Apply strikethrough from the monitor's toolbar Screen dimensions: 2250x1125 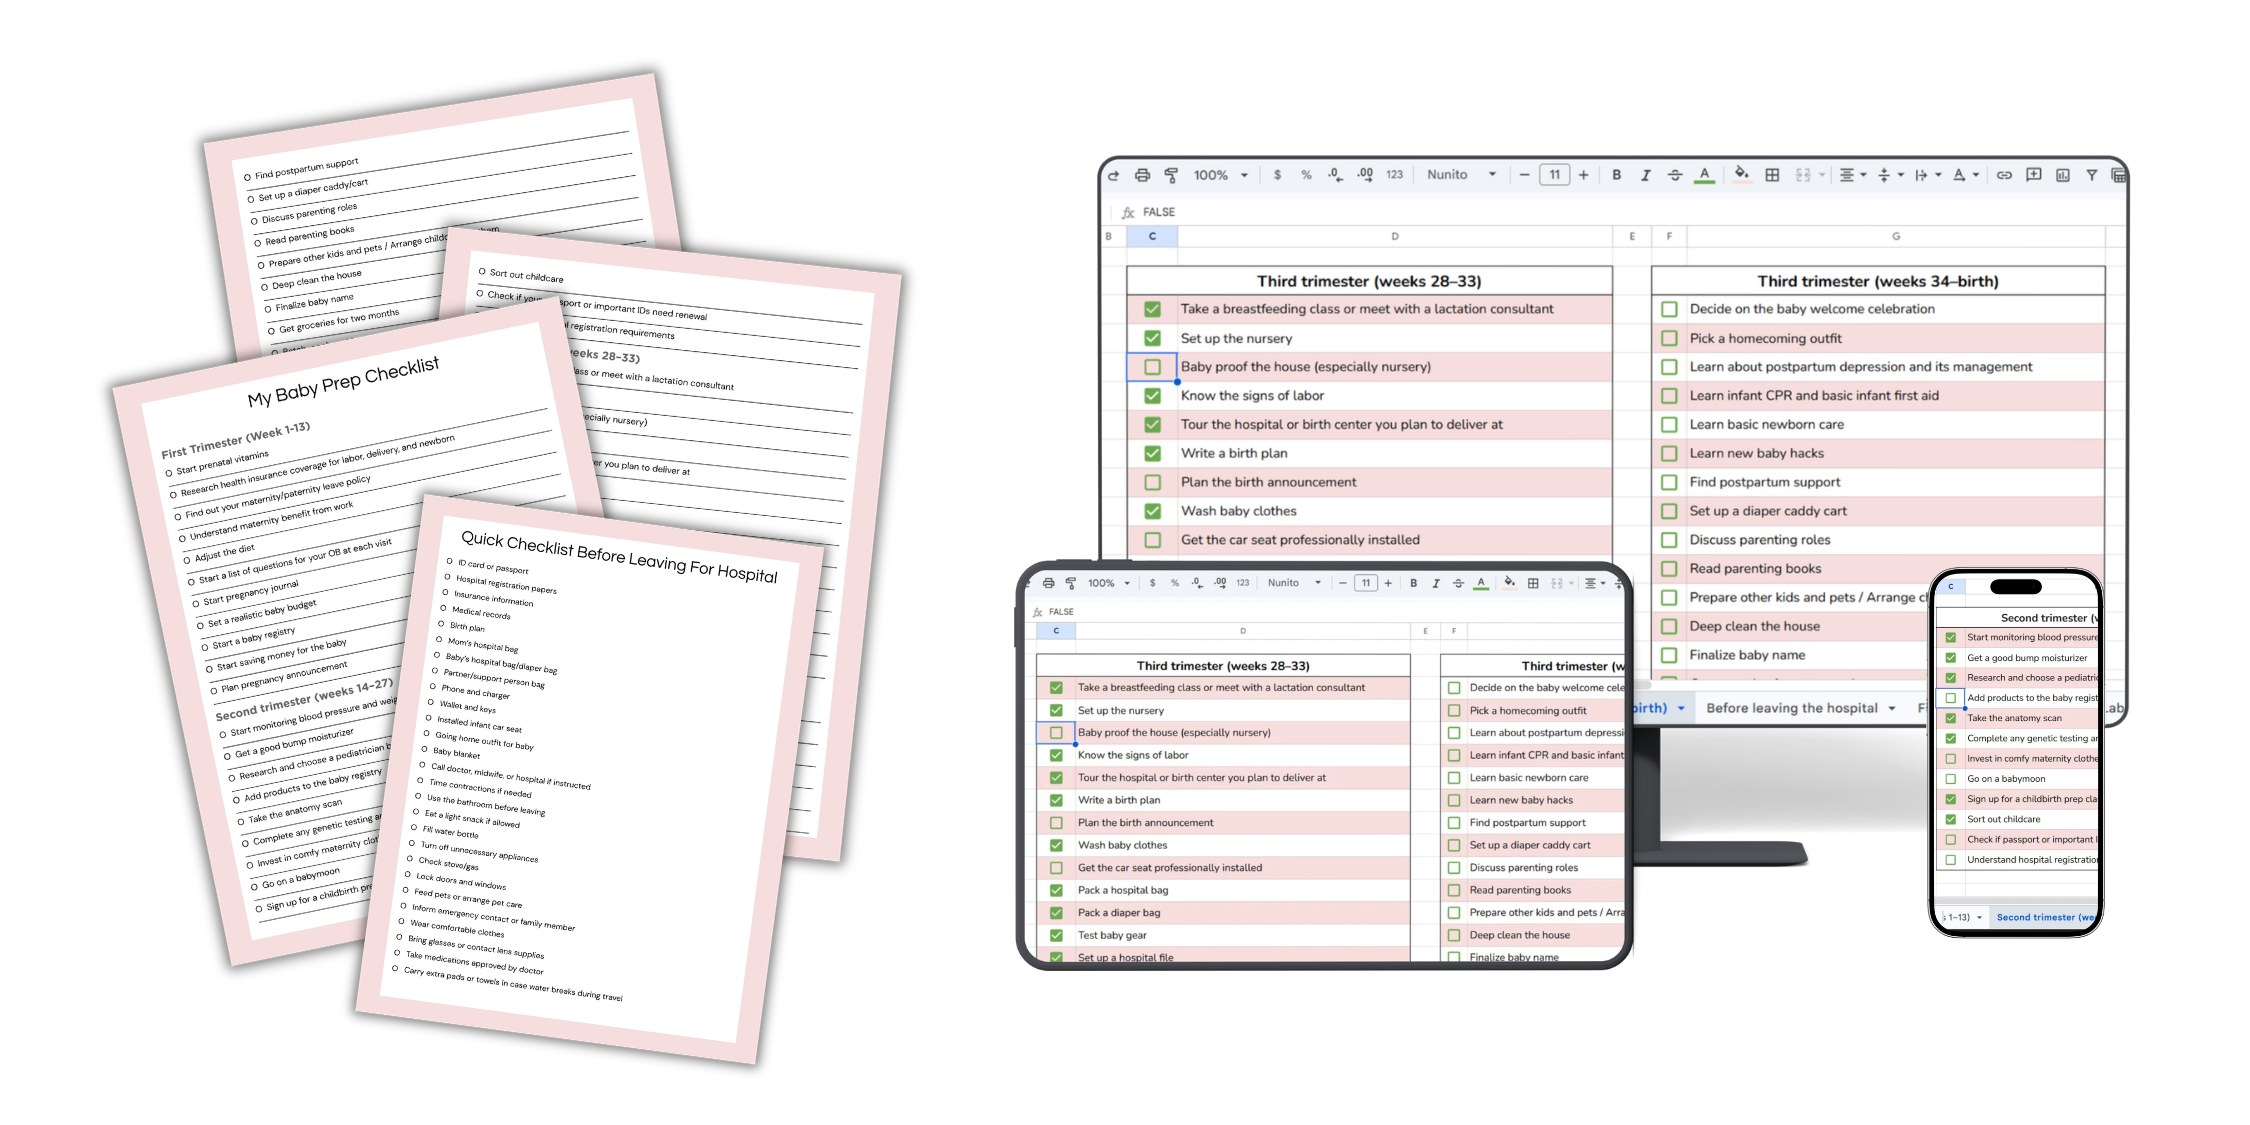click(x=1675, y=175)
